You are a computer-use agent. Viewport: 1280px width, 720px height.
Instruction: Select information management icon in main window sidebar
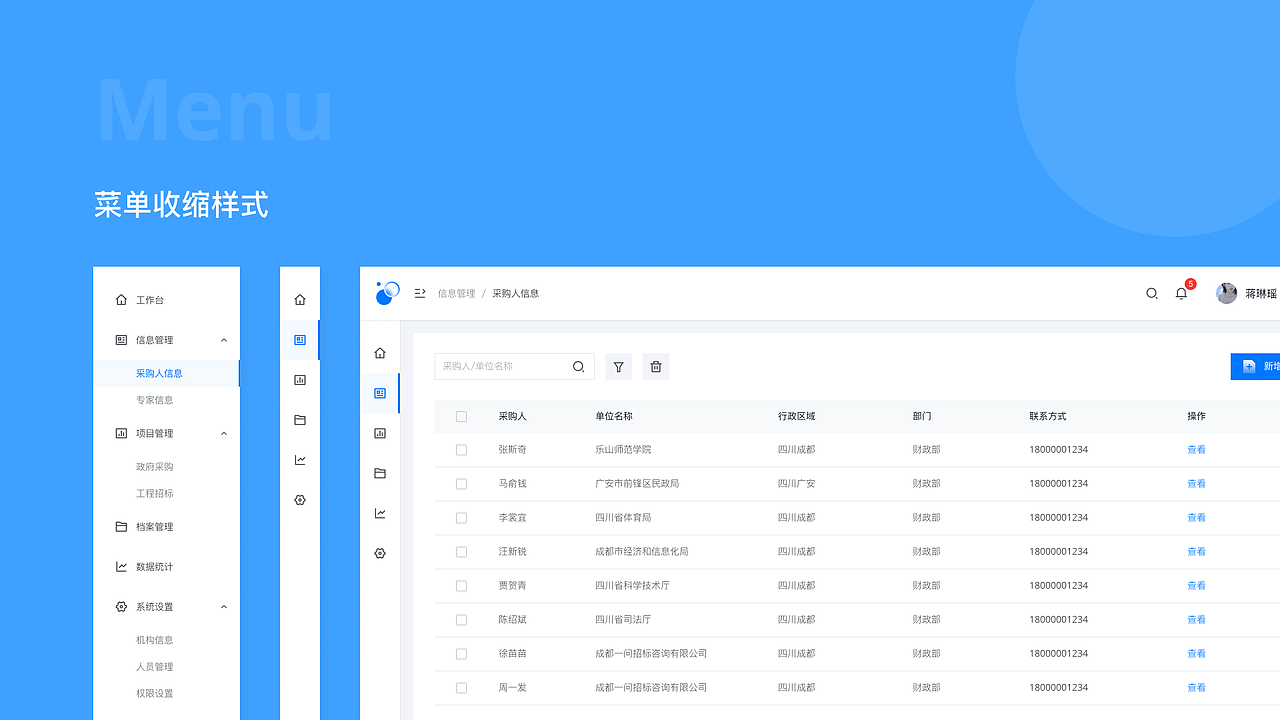380,393
